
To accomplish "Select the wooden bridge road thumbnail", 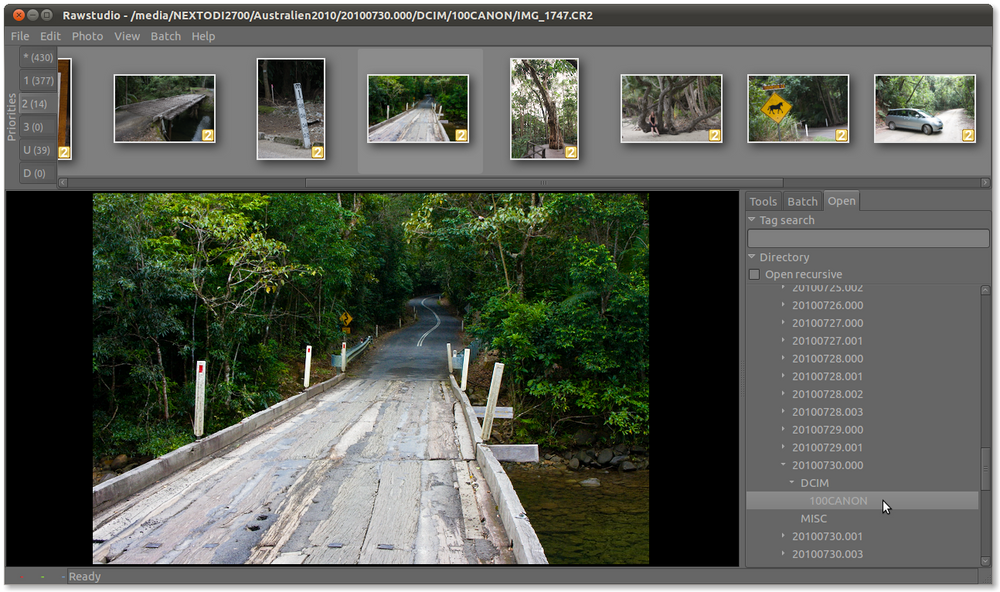I will 418,108.
